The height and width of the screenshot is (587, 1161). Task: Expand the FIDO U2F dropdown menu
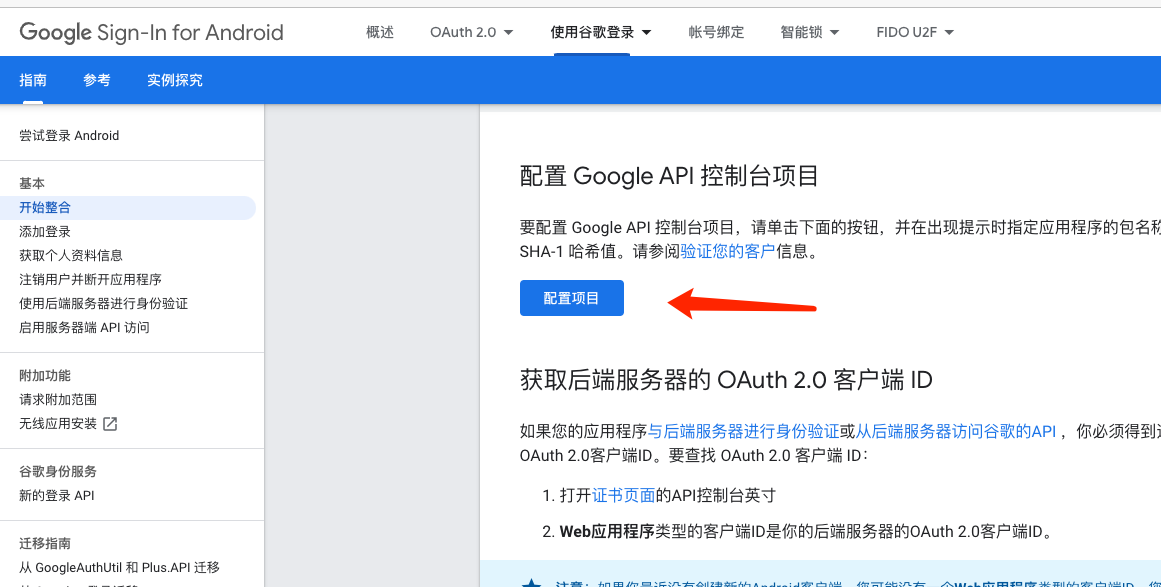pos(915,33)
